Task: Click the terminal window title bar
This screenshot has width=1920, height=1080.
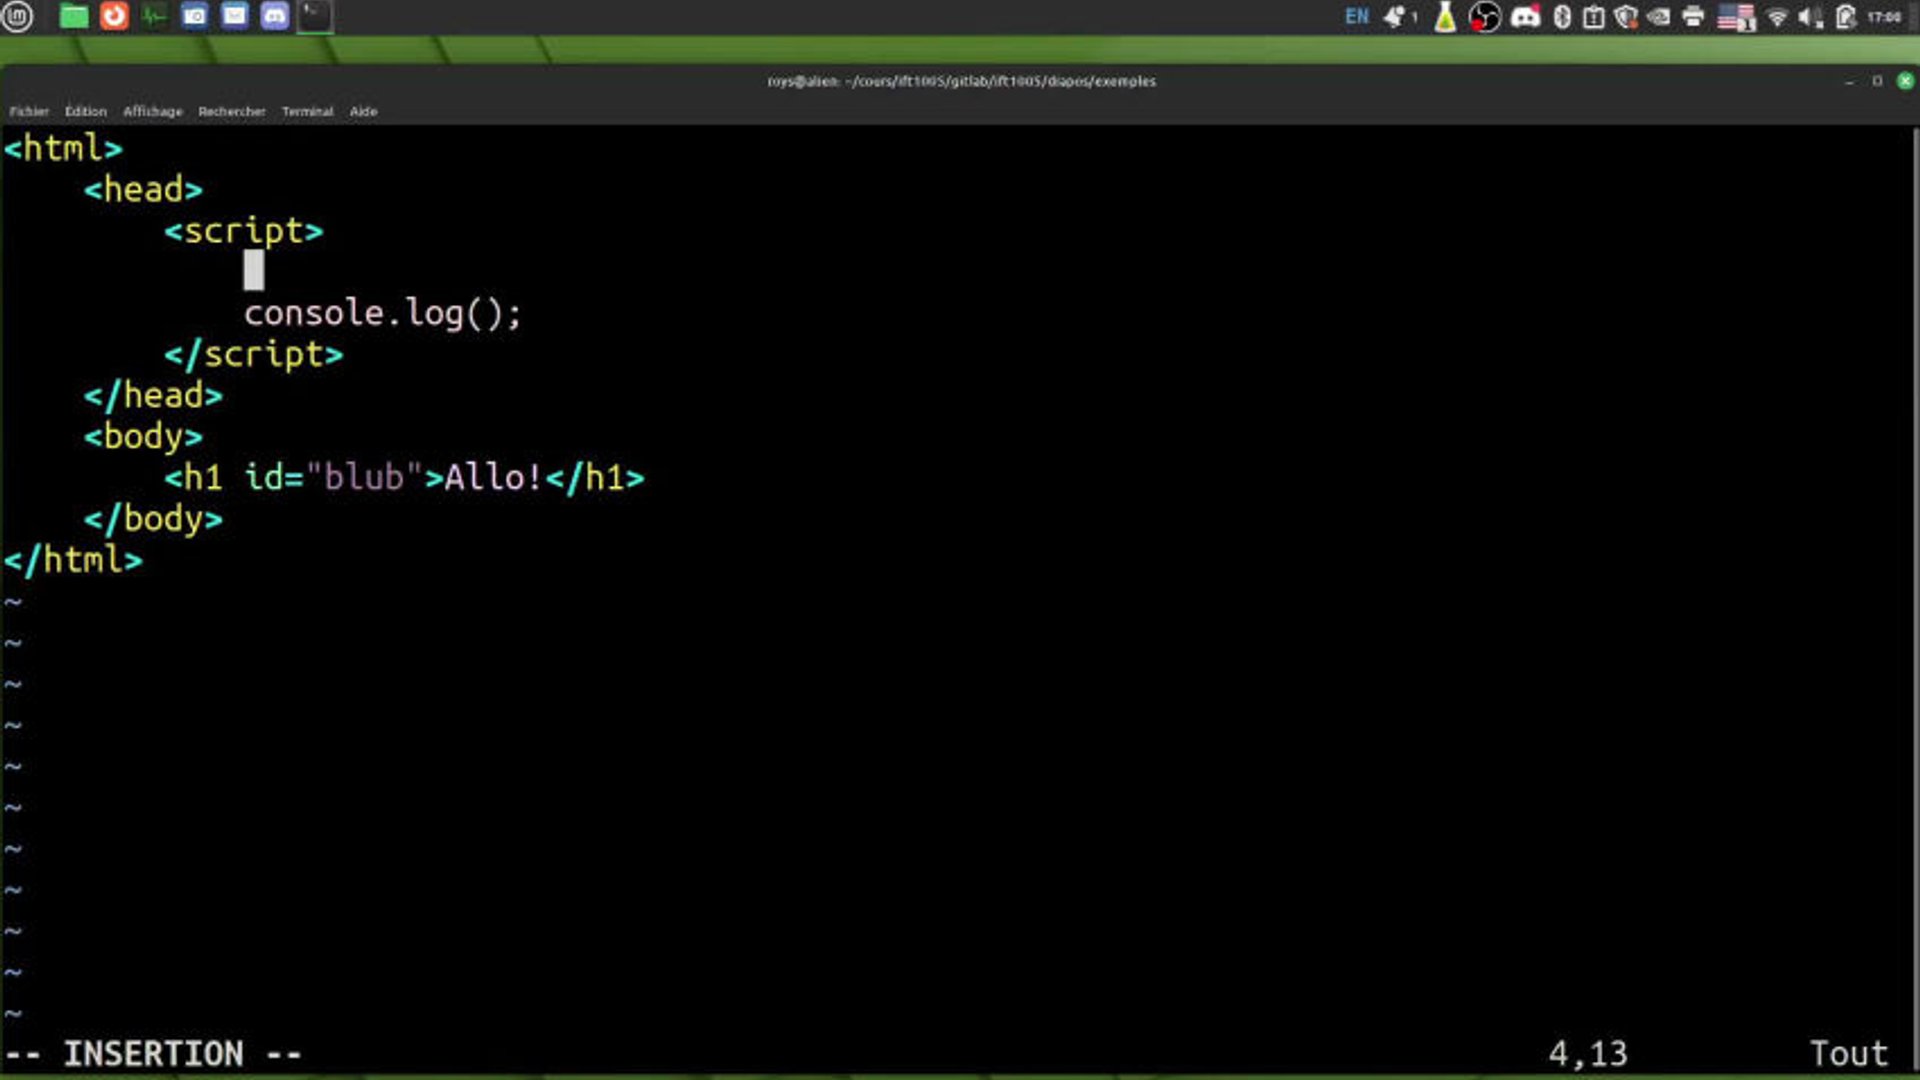Action: pyautogui.click(x=961, y=81)
